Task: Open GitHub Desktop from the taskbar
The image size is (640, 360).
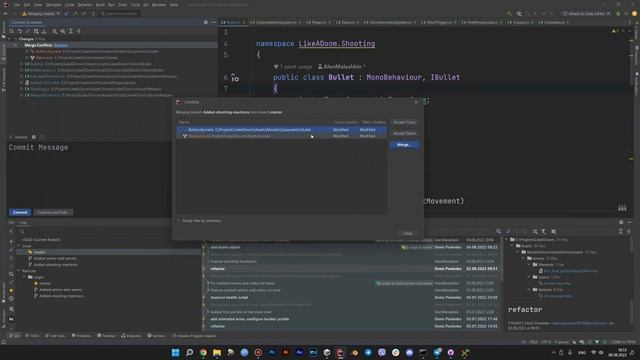Action: (450, 353)
